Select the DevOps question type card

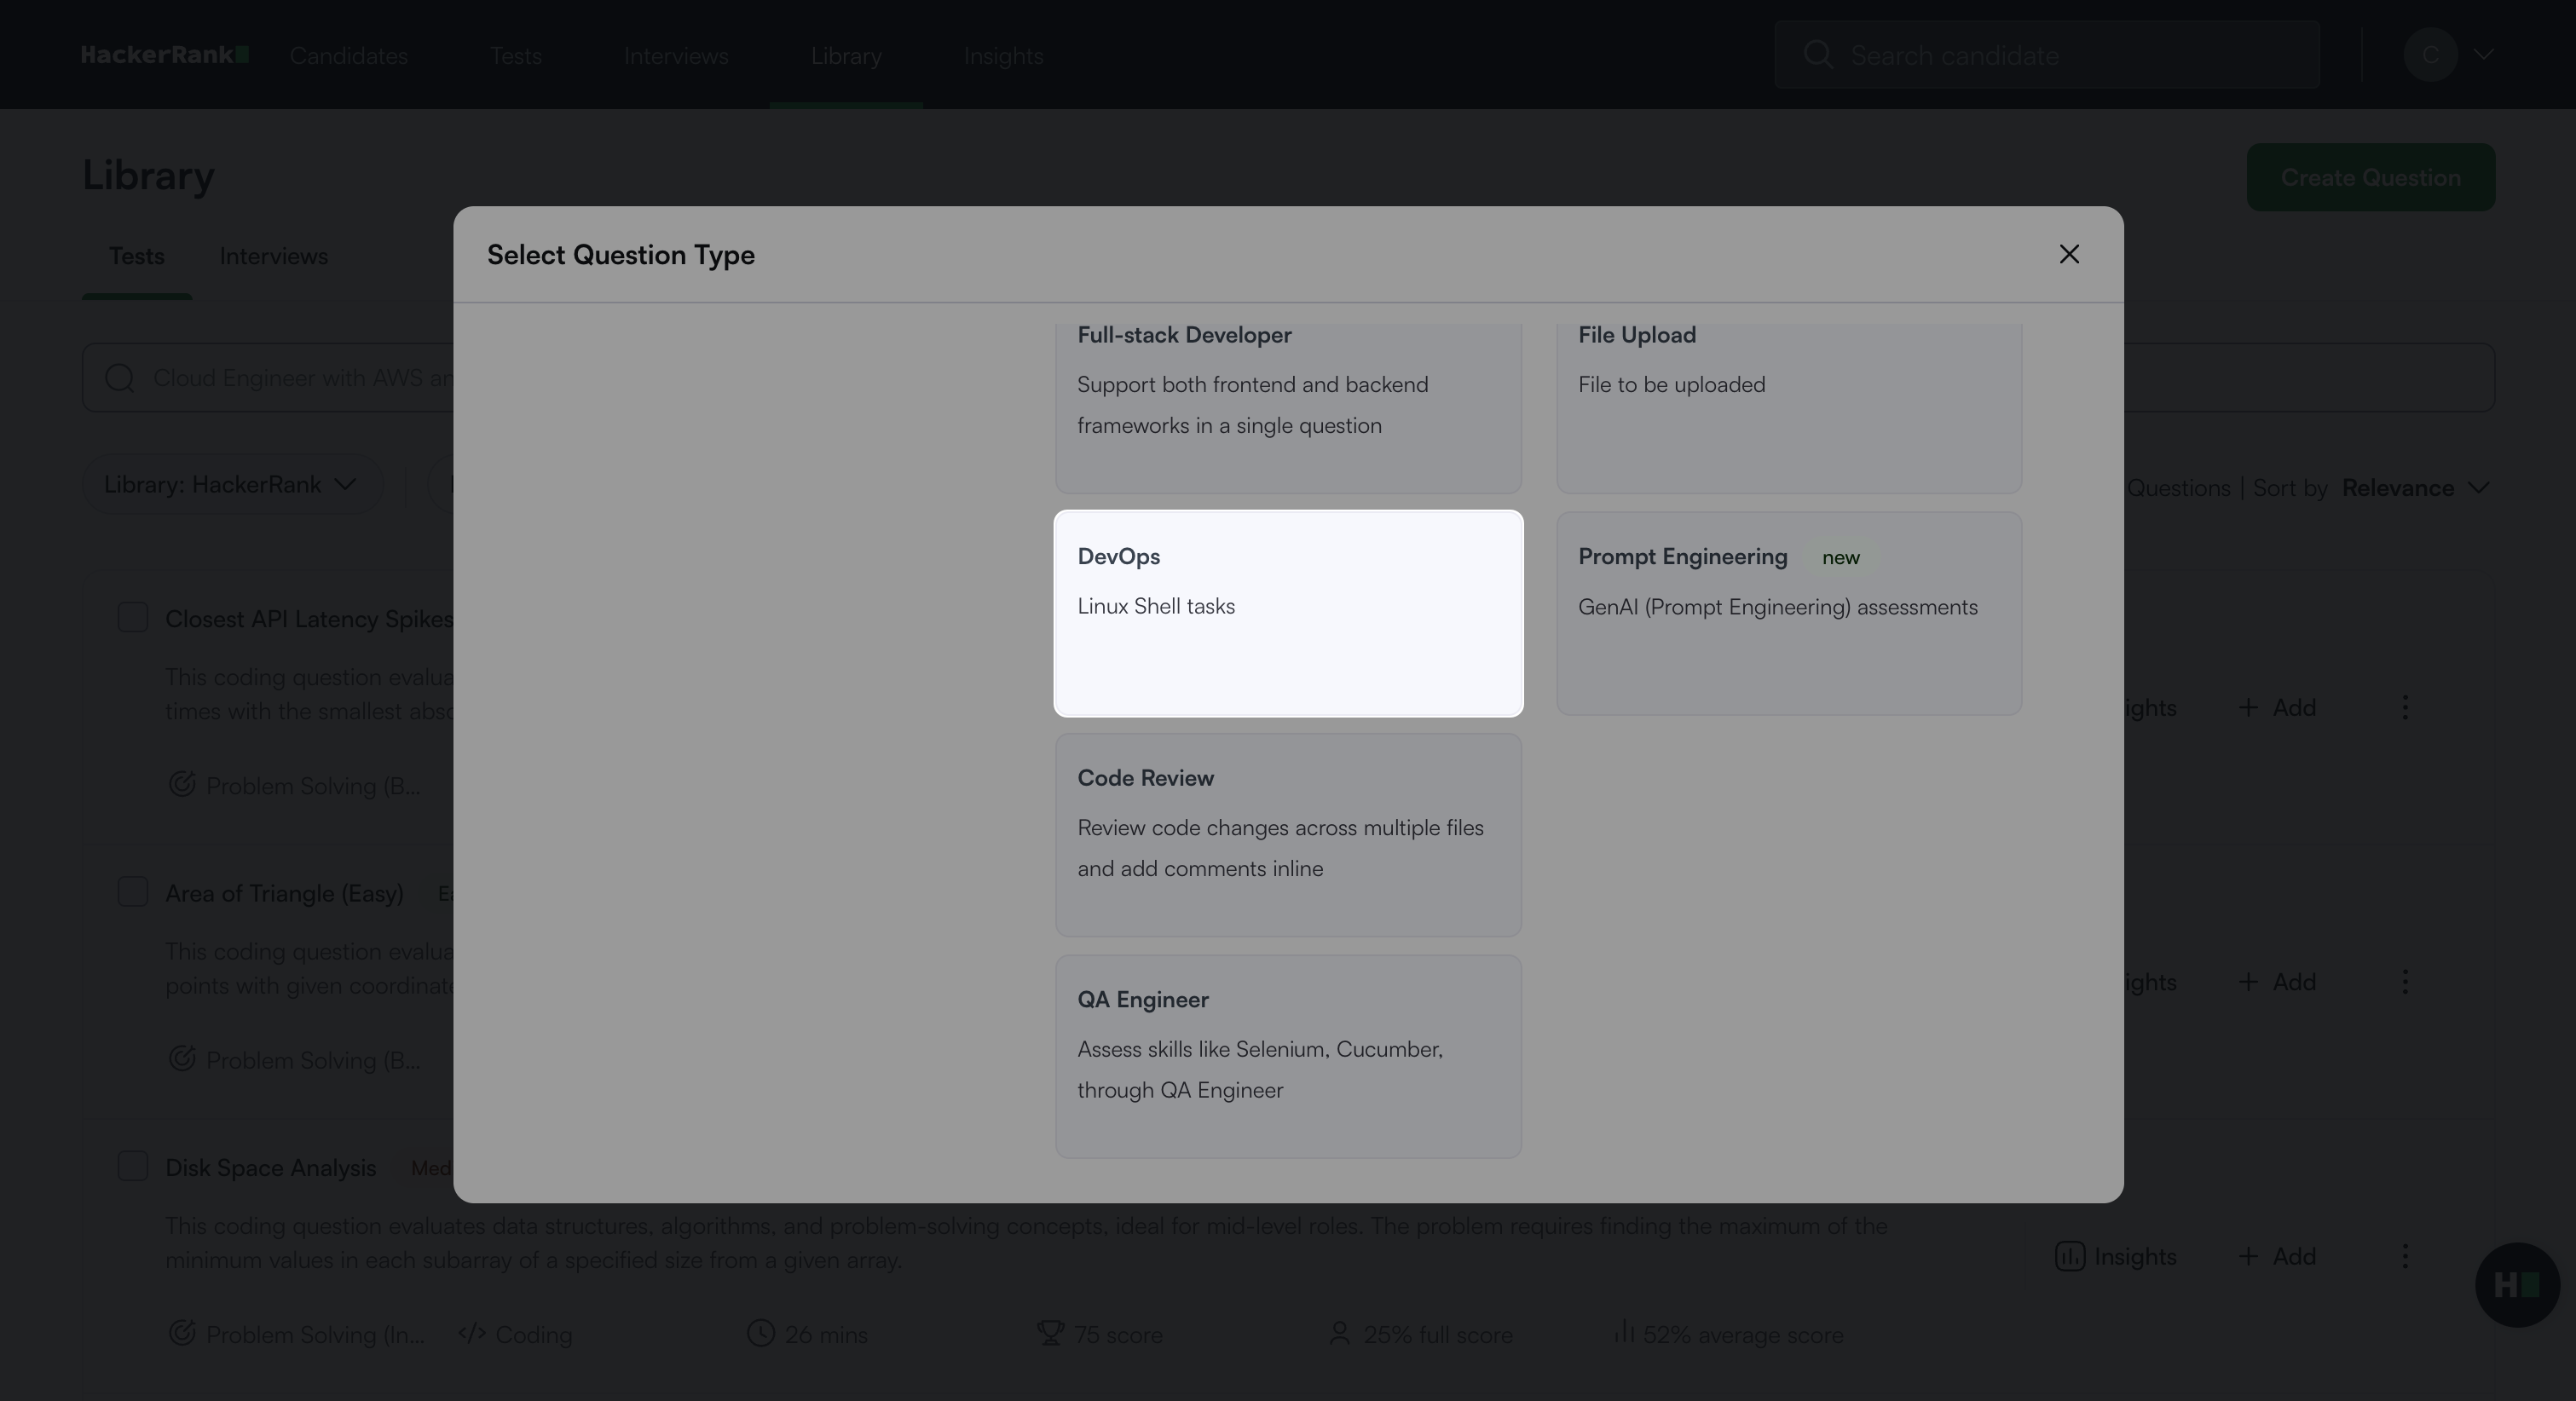[x=1288, y=613]
